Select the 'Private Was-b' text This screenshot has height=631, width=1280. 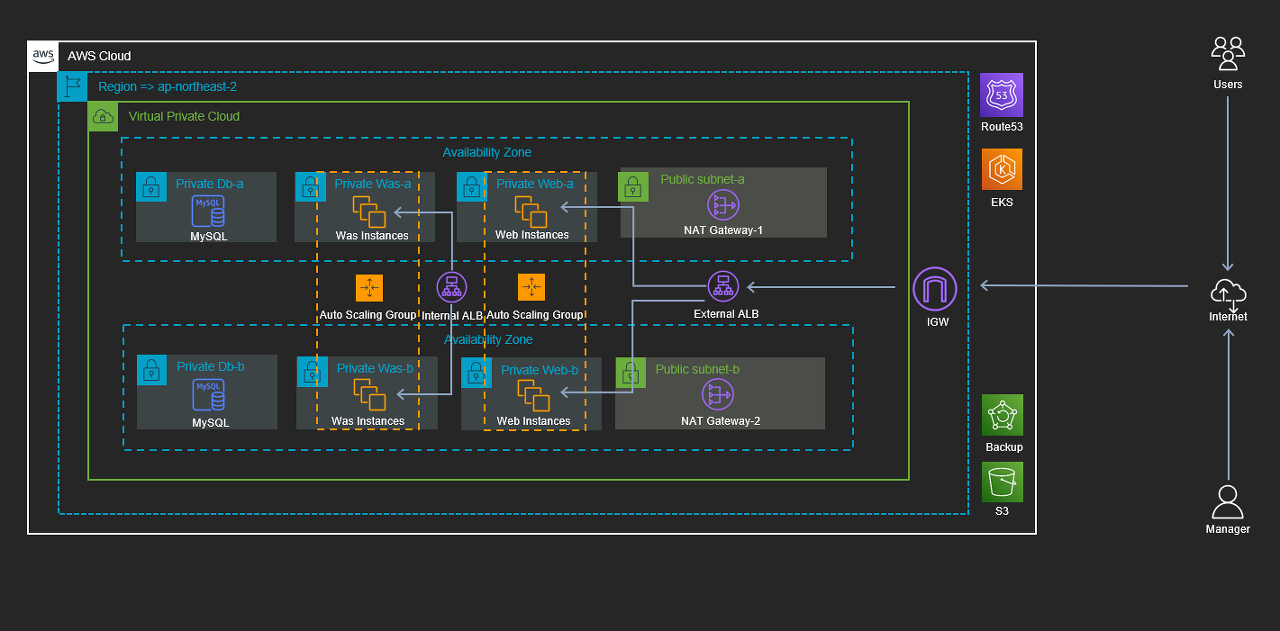(375, 368)
